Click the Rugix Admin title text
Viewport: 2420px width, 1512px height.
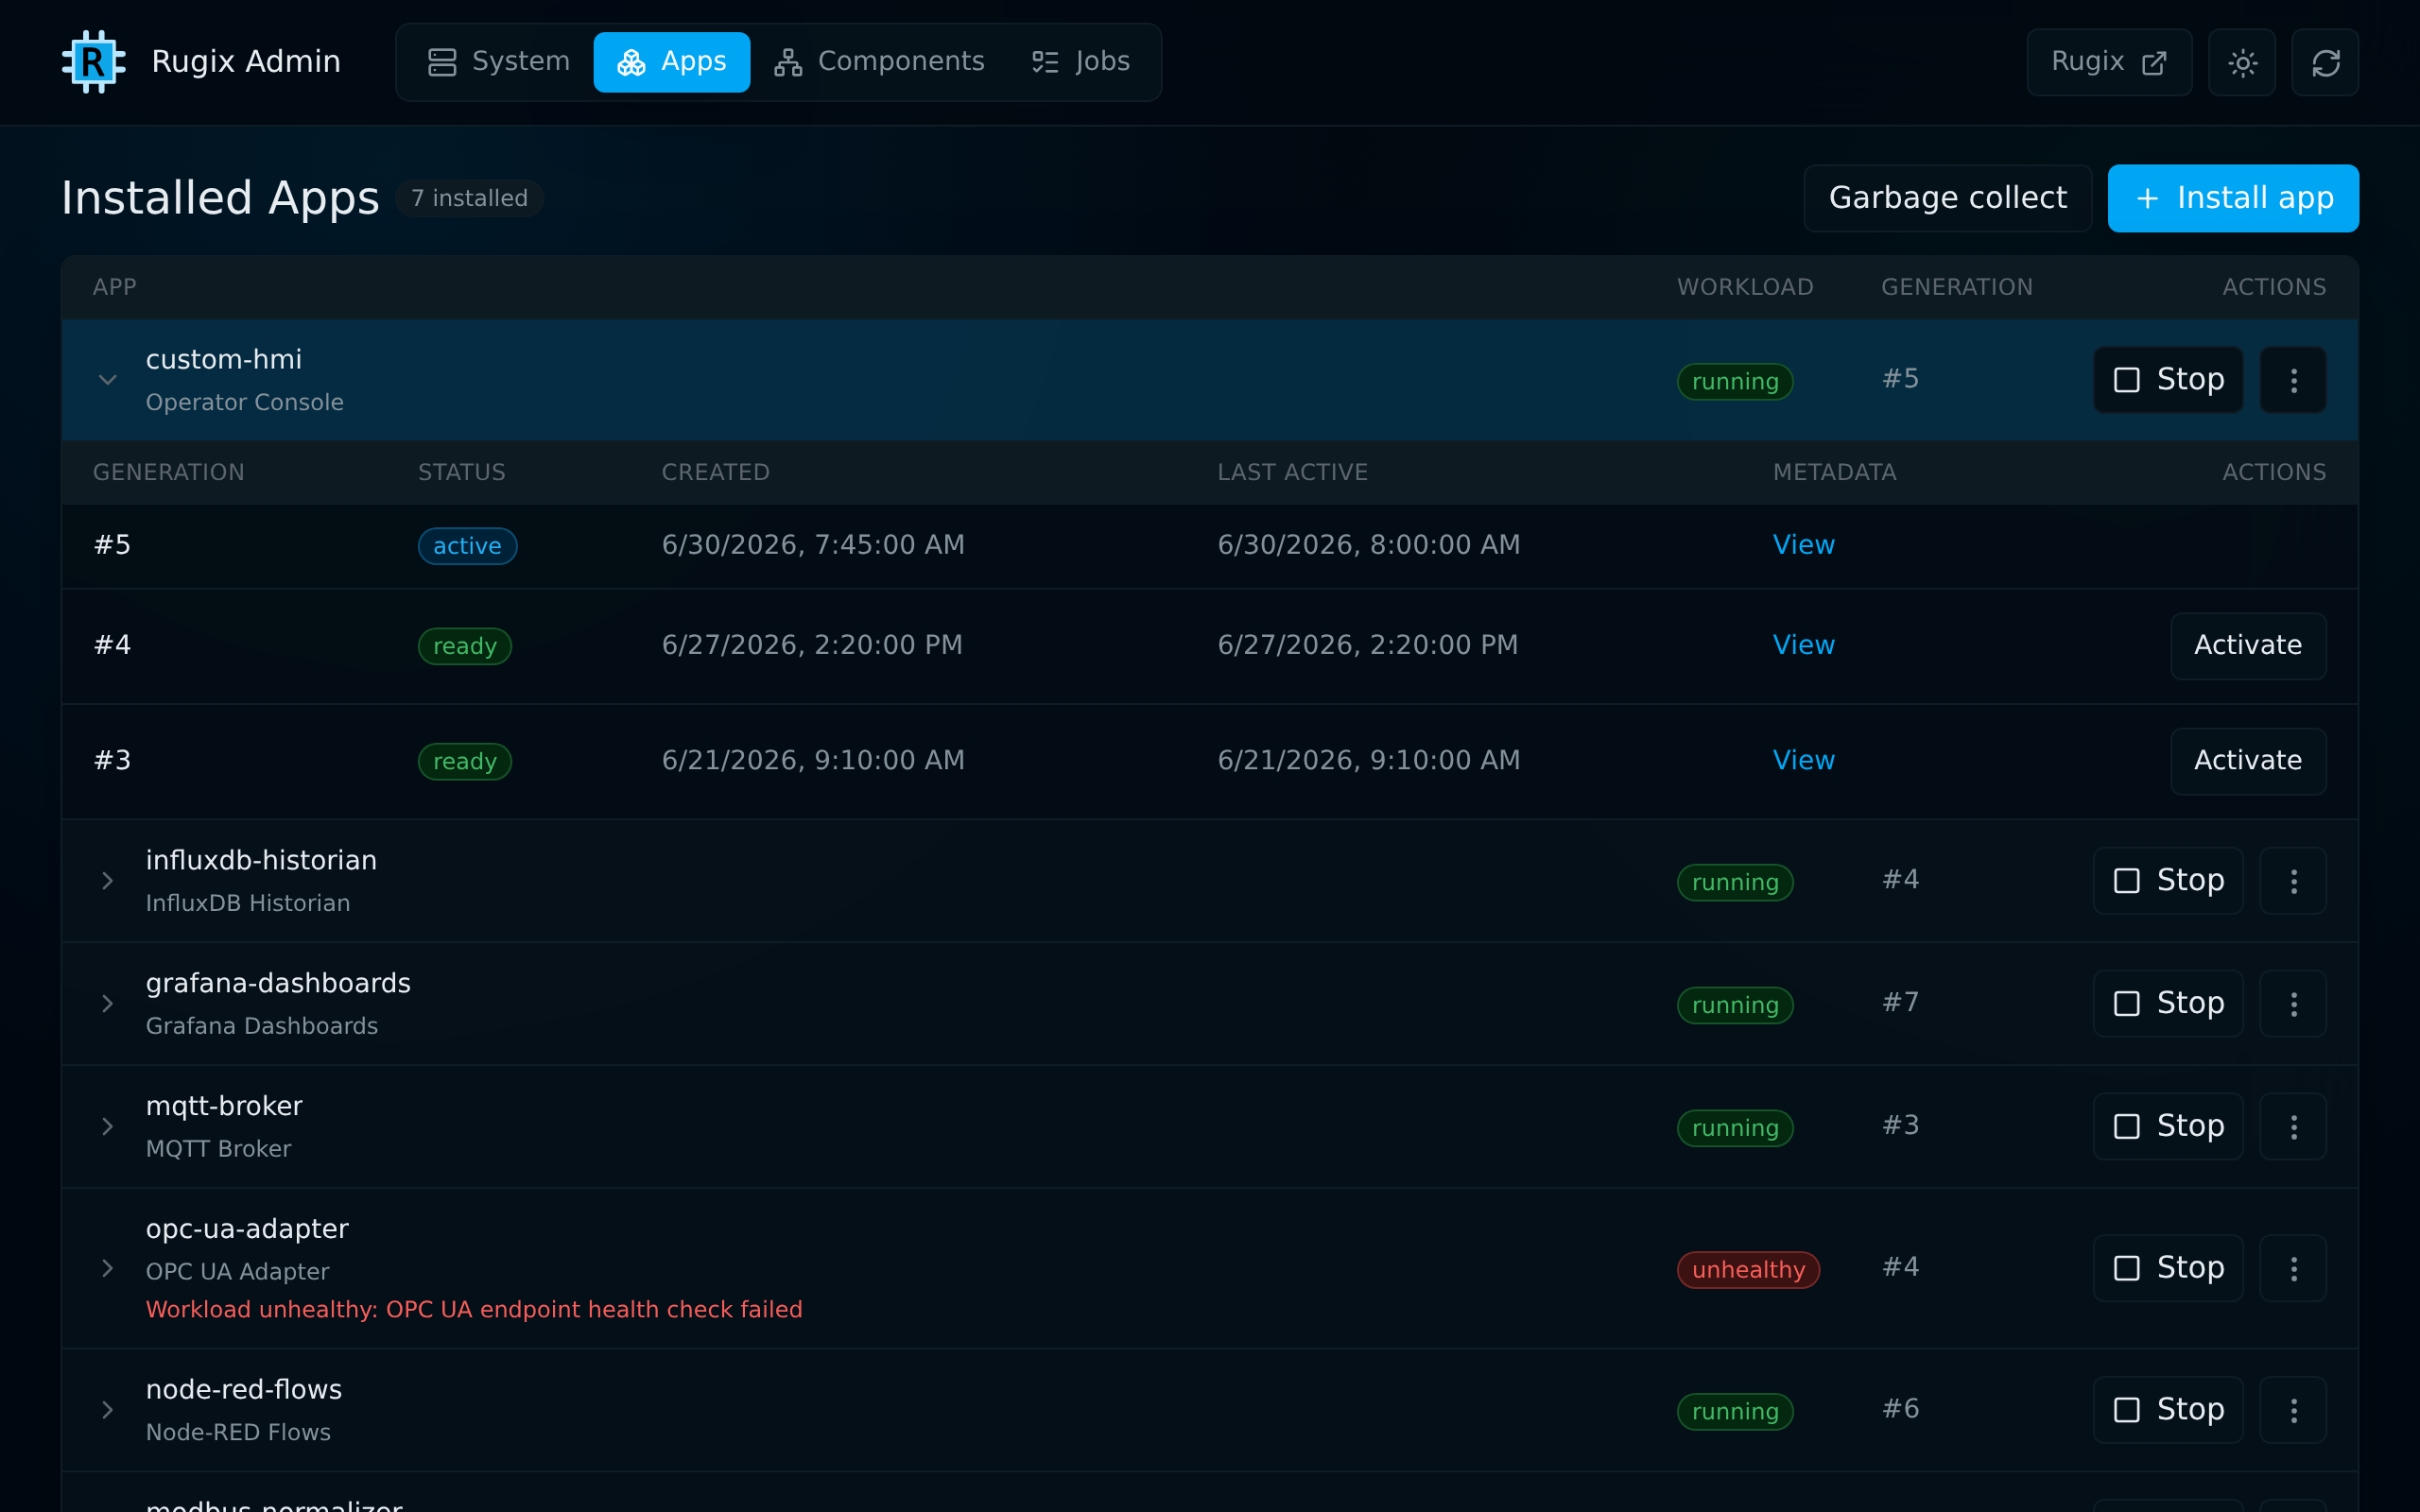[246, 62]
